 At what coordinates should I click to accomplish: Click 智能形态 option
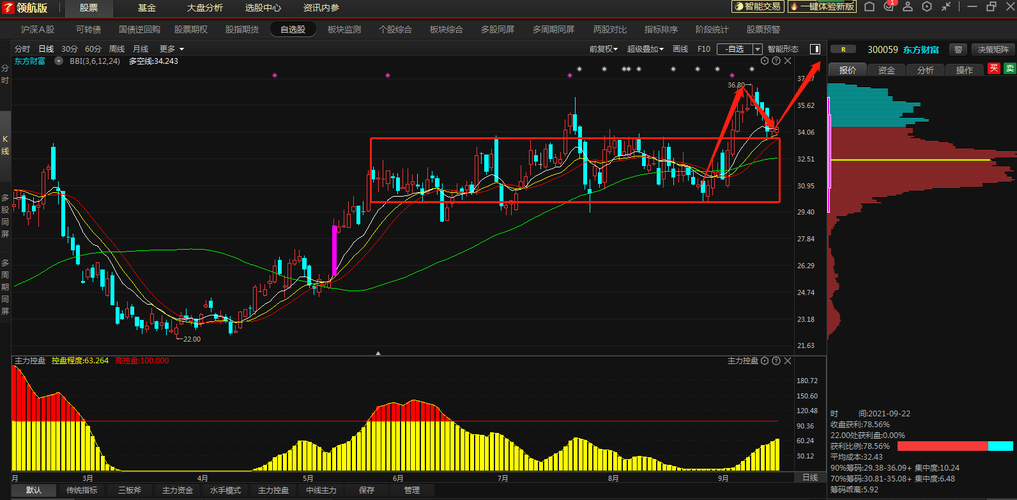coord(783,49)
